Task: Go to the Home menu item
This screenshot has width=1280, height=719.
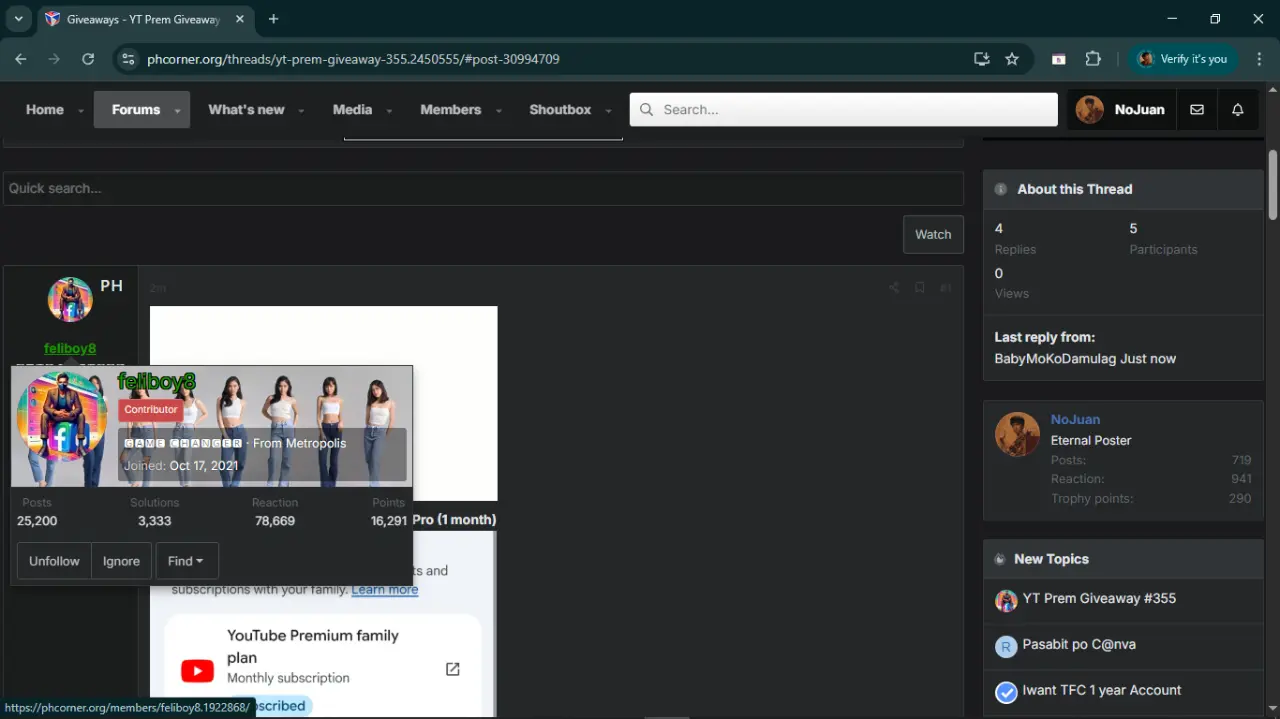Action: point(45,109)
